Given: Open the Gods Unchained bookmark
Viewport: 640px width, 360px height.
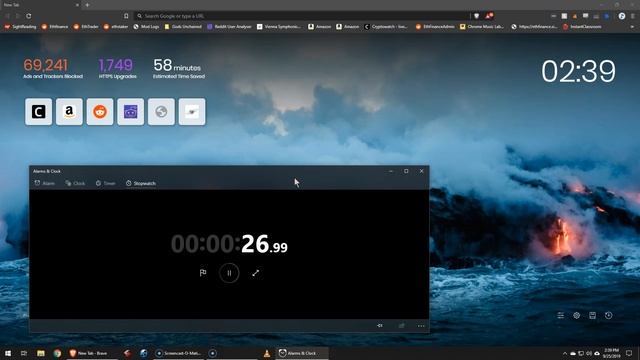Looking at the screenshot, I should 183,27.
